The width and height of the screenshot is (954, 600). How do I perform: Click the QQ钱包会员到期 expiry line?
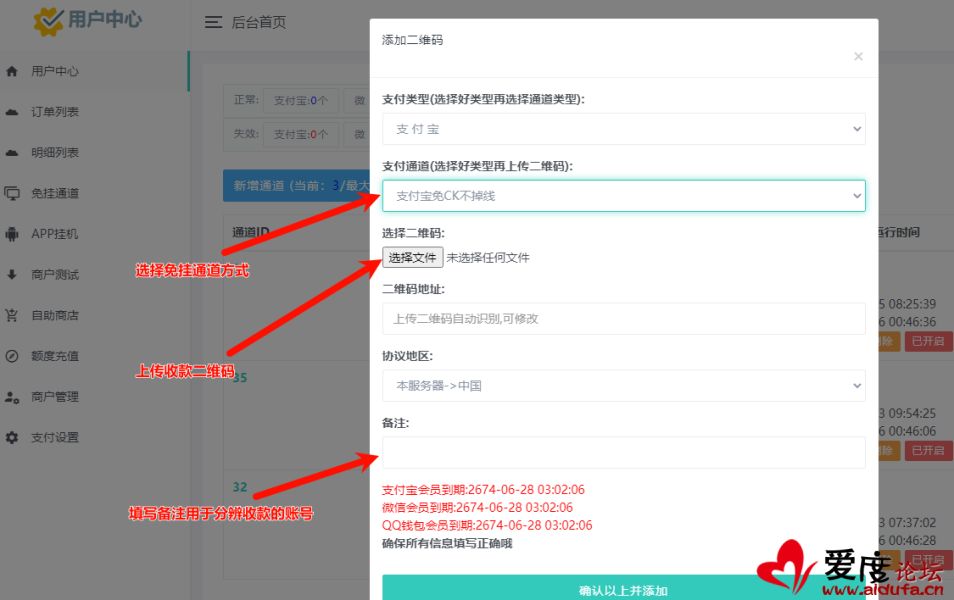click(x=487, y=525)
